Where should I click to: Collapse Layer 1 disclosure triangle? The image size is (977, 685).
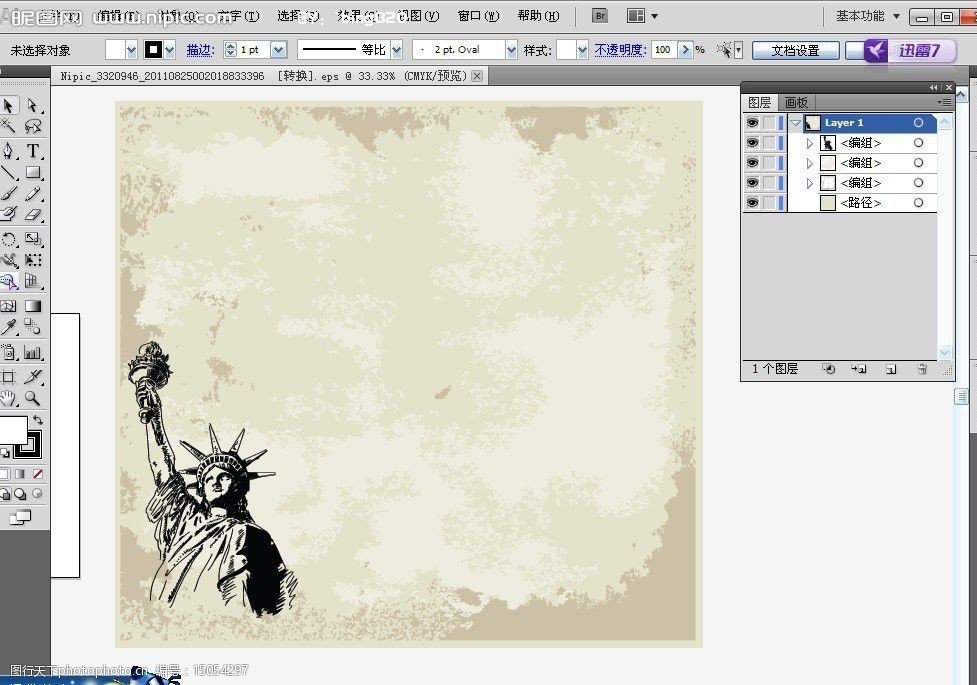796,123
